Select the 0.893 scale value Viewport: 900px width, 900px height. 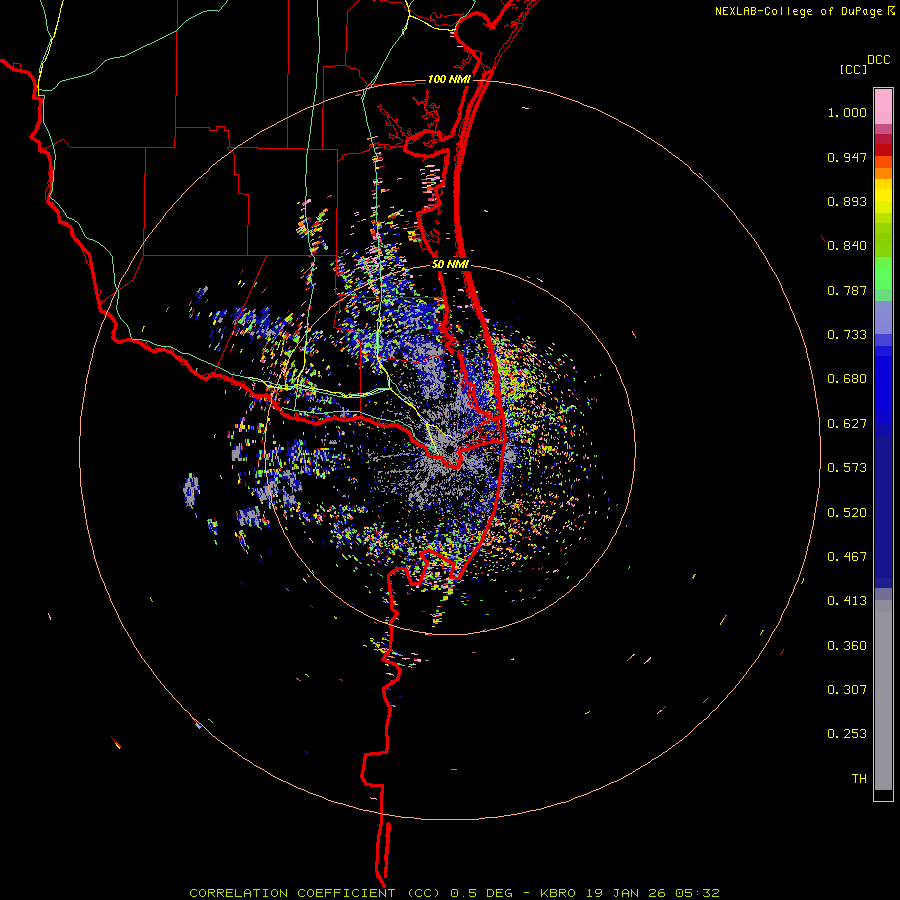(x=847, y=201)
